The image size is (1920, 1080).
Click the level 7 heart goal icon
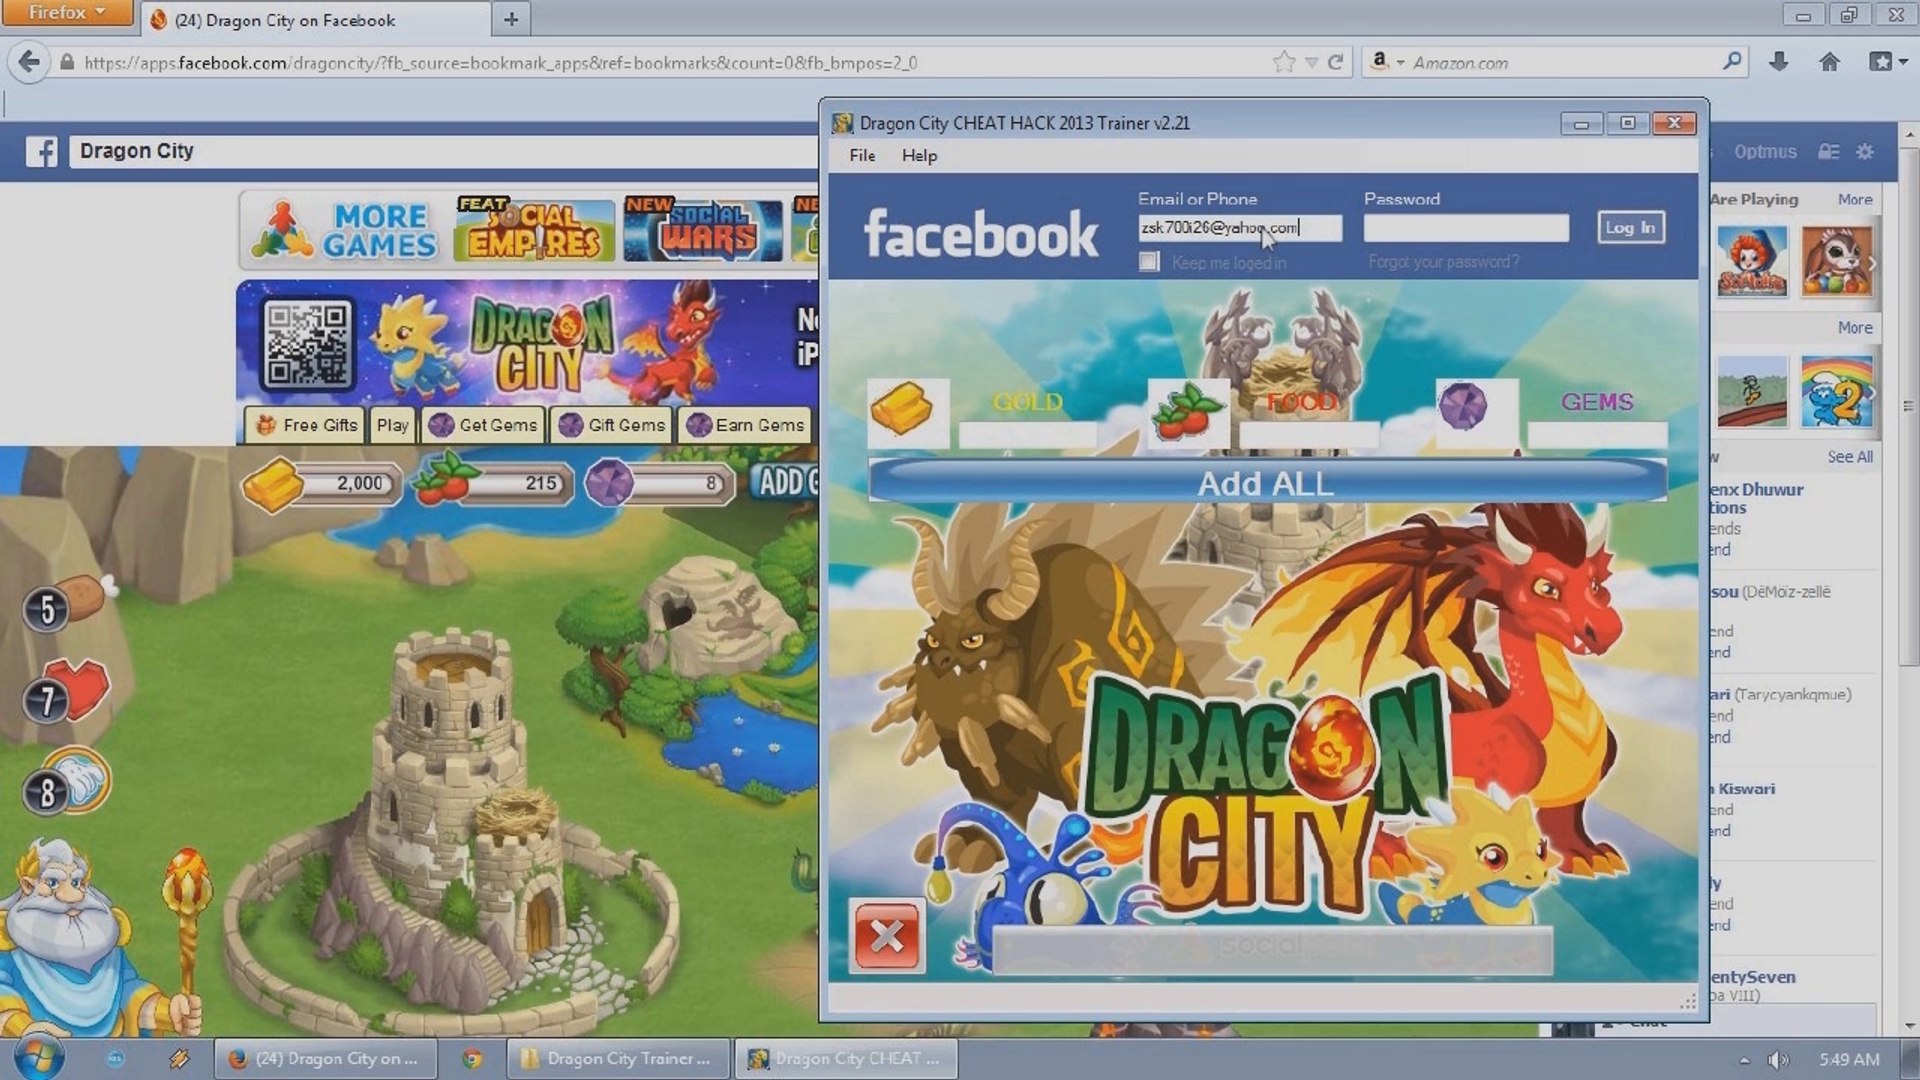point(68,692)
